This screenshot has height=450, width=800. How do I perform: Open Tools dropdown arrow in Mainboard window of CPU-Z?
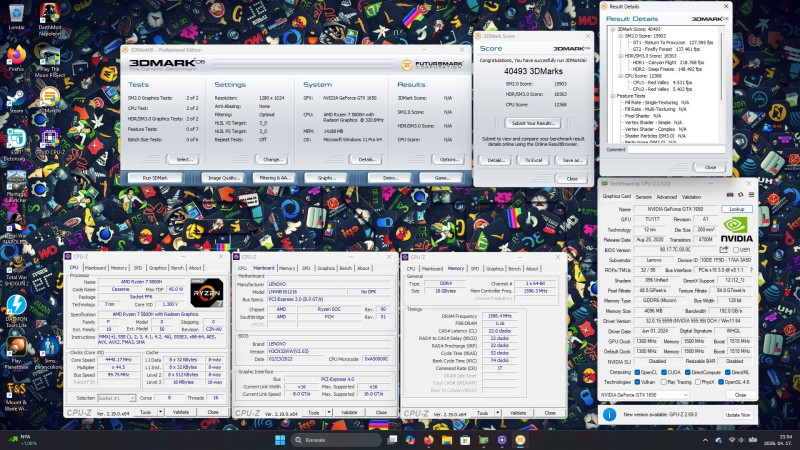click(329, 412)
